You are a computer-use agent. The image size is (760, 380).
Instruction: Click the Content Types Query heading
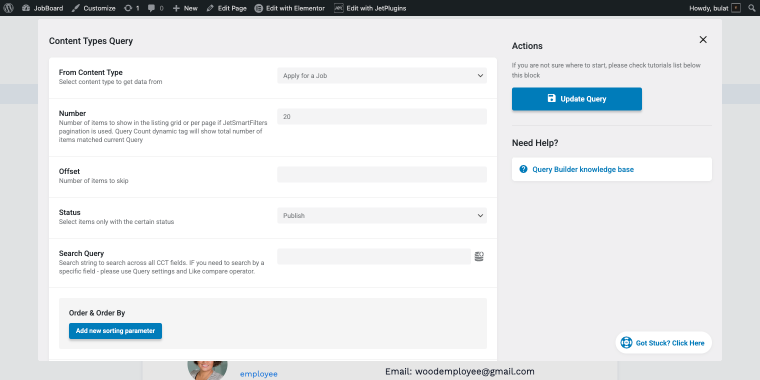click(91, 41)
